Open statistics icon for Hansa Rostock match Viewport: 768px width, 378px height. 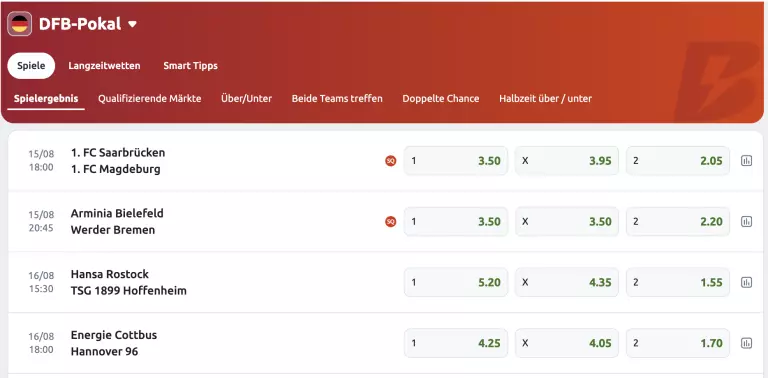point(746,282)
